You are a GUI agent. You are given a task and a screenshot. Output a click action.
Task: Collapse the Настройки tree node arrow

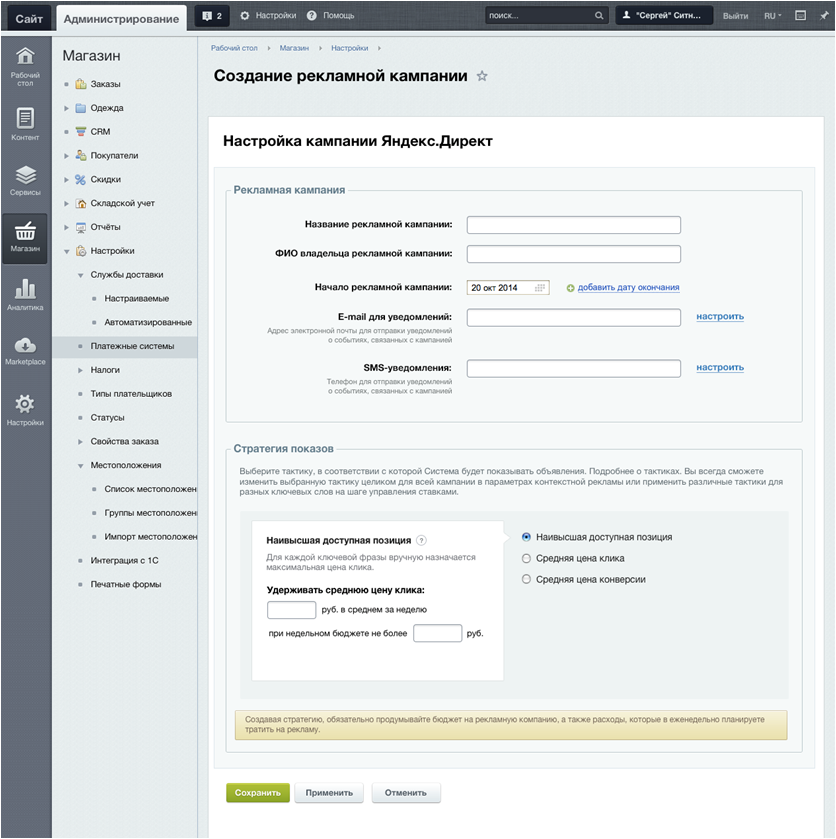66,251
